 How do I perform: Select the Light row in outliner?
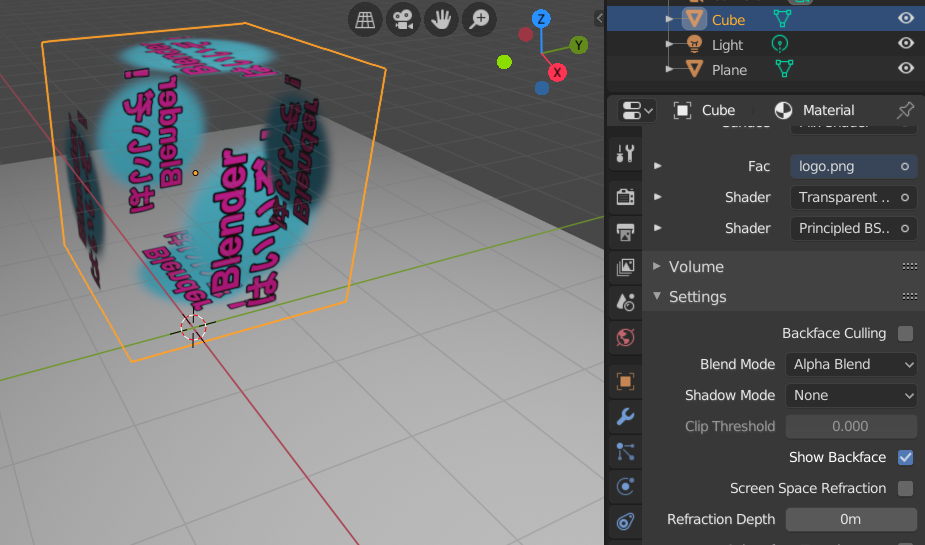click(766, 44)
